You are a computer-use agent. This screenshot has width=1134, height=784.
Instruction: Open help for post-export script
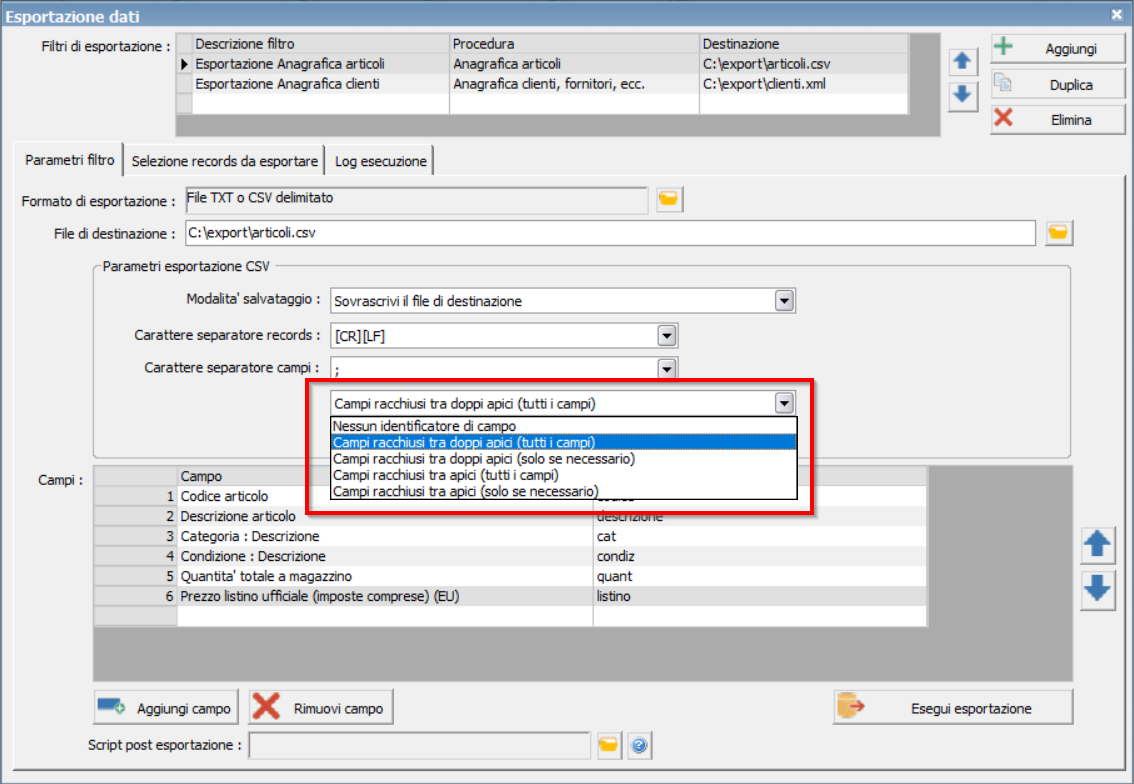tap(639, 745)
